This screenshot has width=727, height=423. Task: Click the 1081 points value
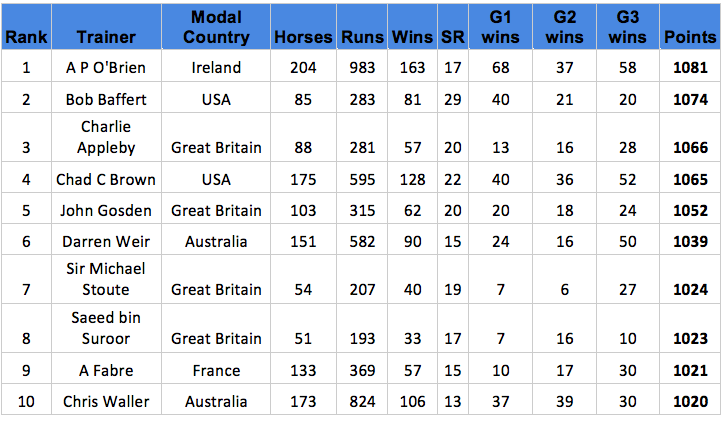[689, 68]
